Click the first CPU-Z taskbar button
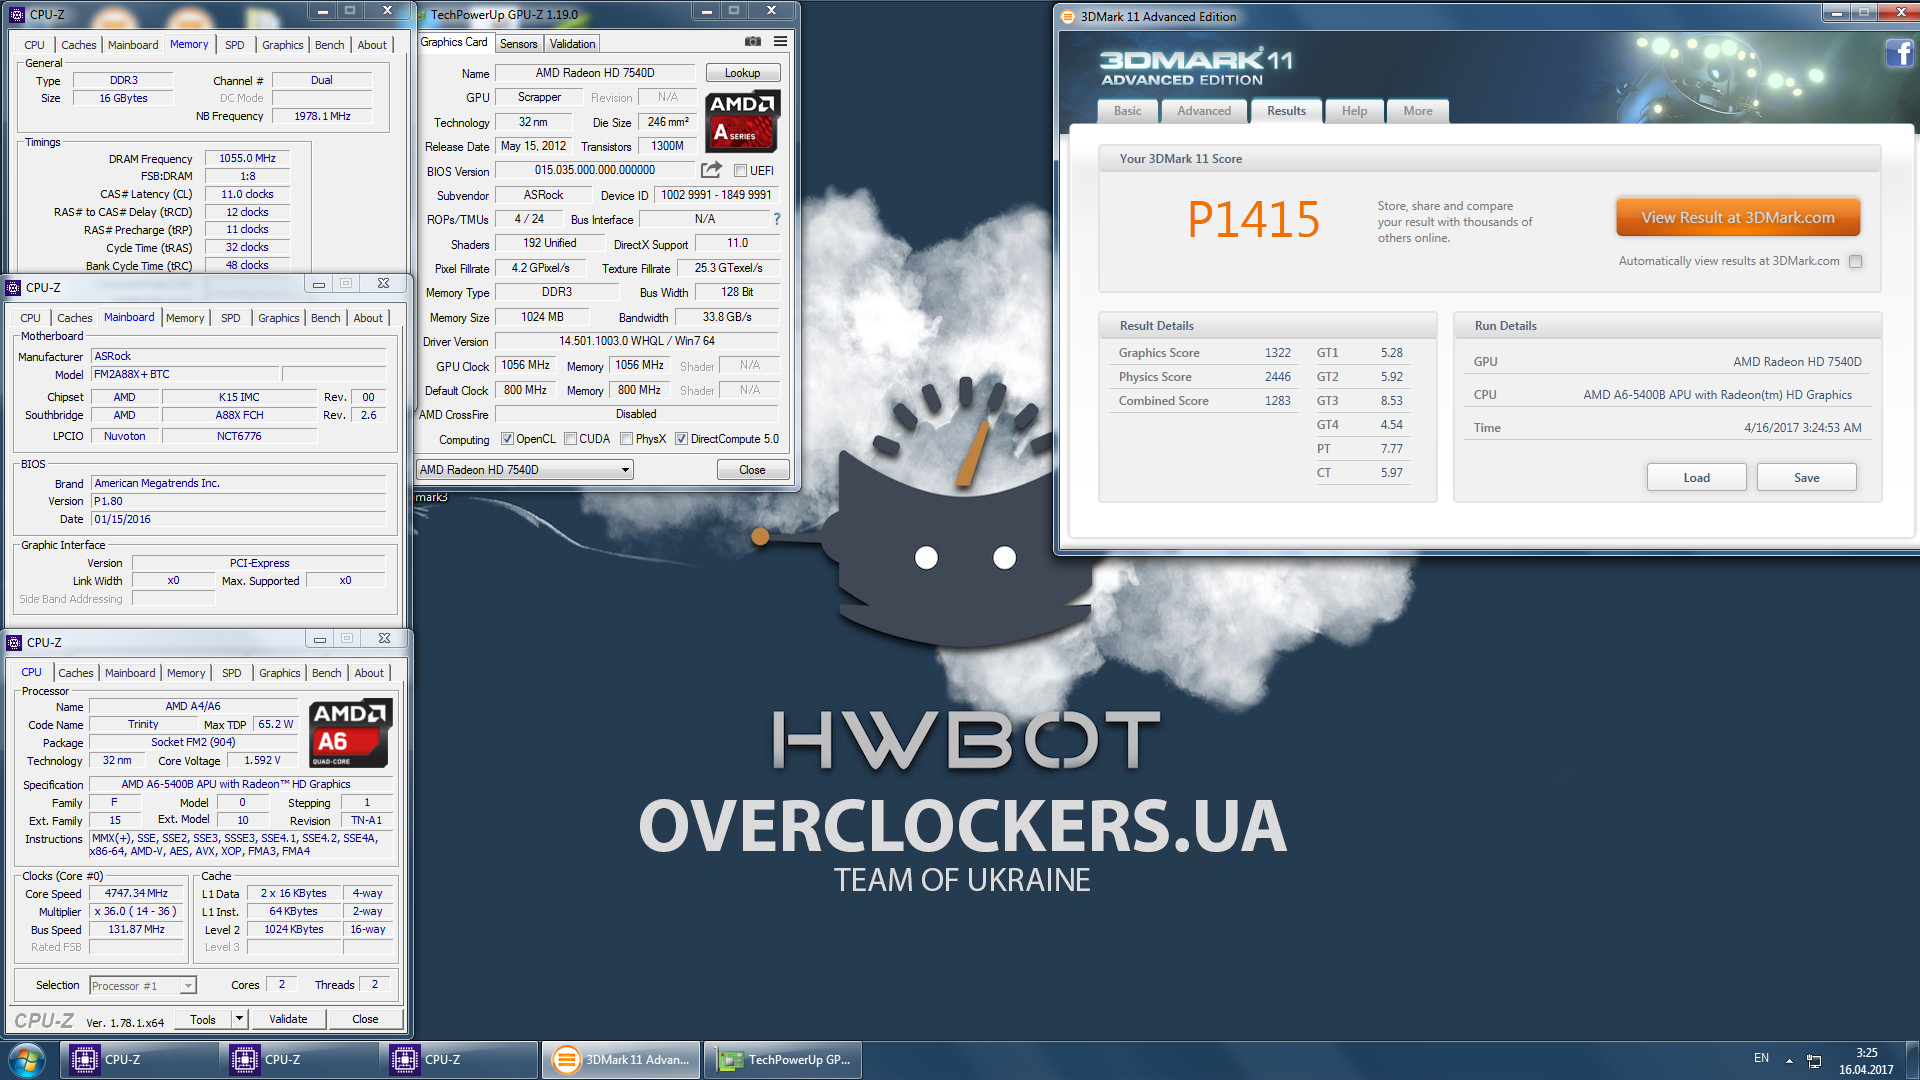The image size is (1920, 1080). (x=140, y=1060)
